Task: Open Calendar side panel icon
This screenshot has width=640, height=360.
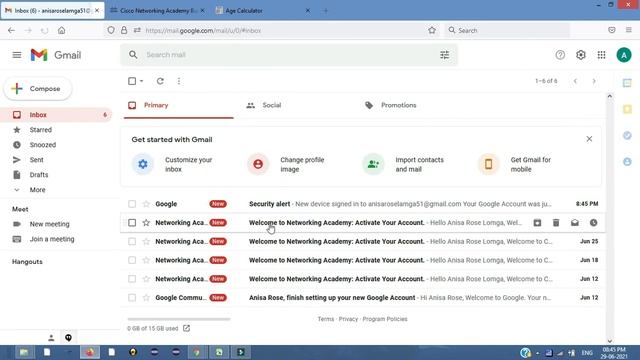Action: (627, 83)
